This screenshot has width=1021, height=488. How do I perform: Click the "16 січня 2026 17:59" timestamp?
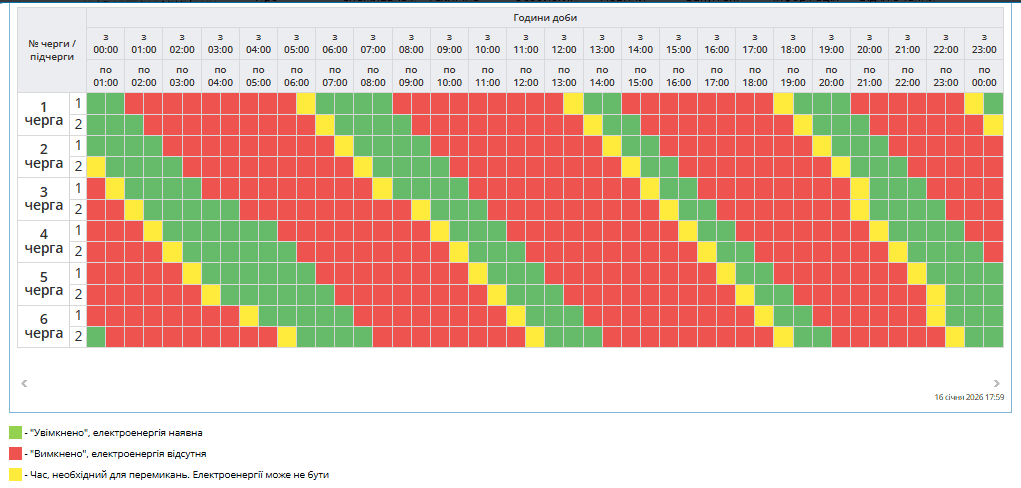pyautogui.click(x=969, y=397)
